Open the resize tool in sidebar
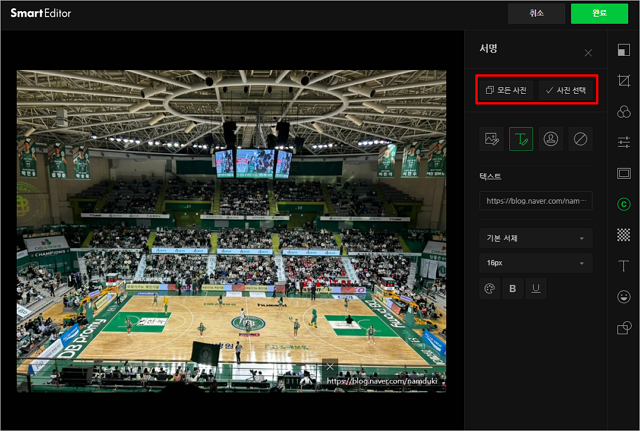Image resolution: width=640 pixels, height=431 pixels. coord(624,50)
